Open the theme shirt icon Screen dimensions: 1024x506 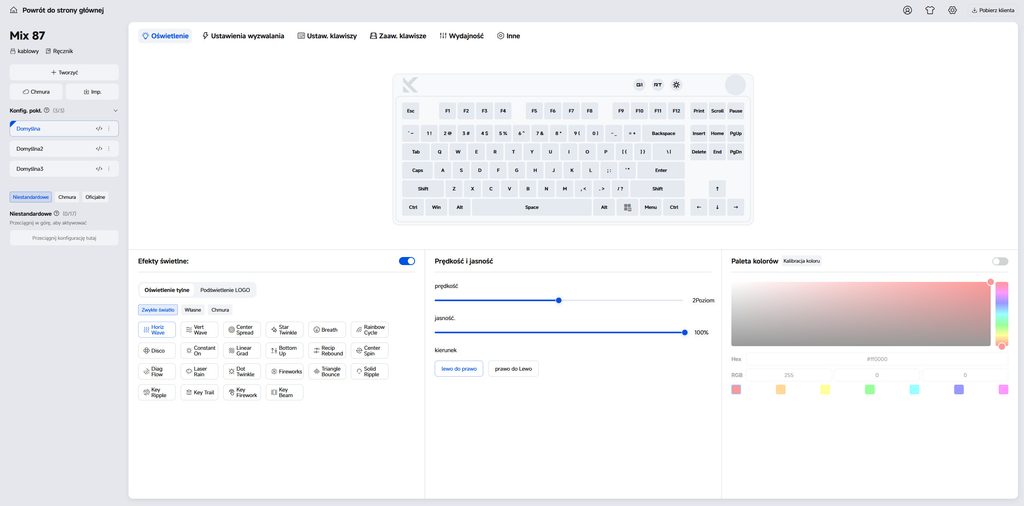pyautogui.click(x=930, y=10)
